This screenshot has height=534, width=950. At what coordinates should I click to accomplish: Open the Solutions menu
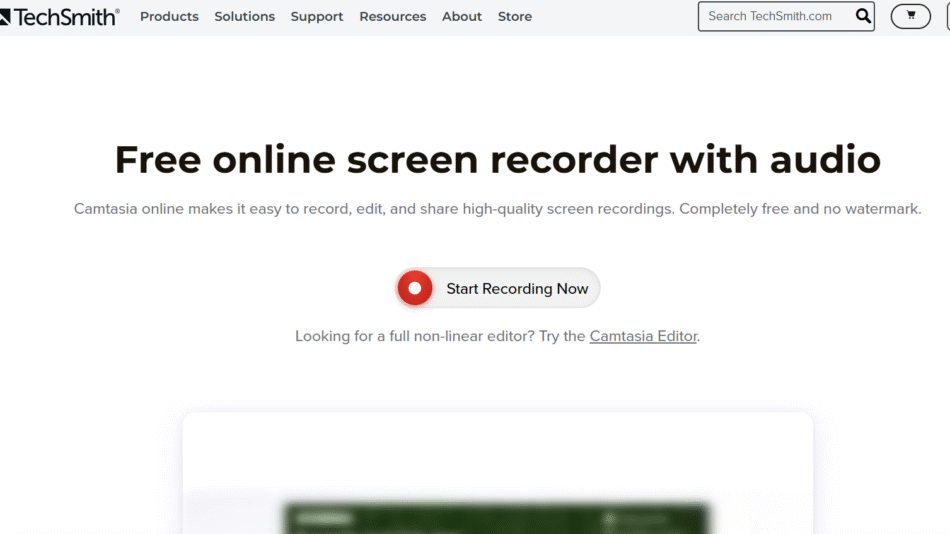click(x=244, y=16)
